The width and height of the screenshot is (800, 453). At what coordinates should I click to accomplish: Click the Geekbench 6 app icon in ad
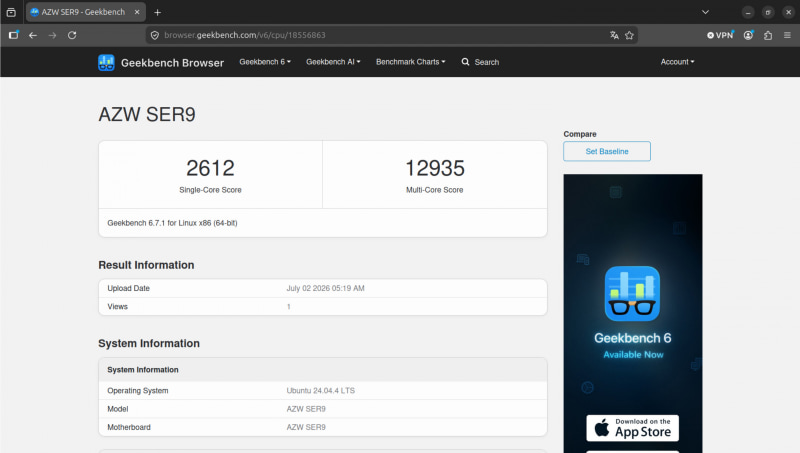[x=632, y=293]
